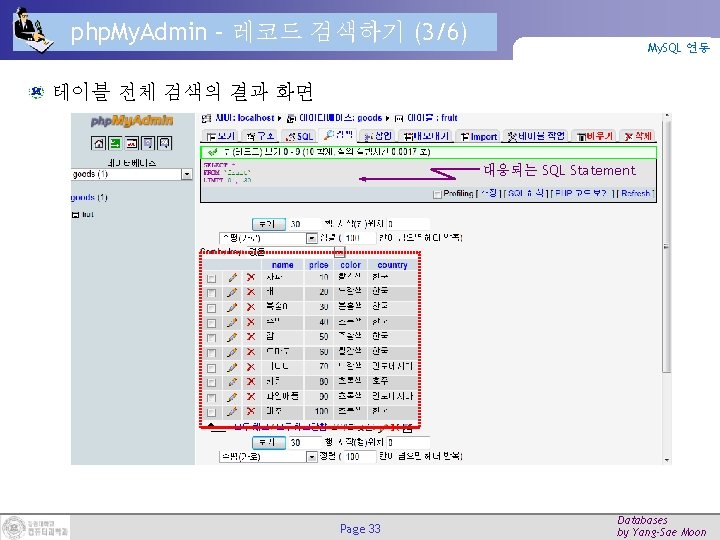The width and height of the screenshot is (720, 540).
Task: Click the vertical scrollbar of the phpMyAdmin page
Action: tap(667, 246)
